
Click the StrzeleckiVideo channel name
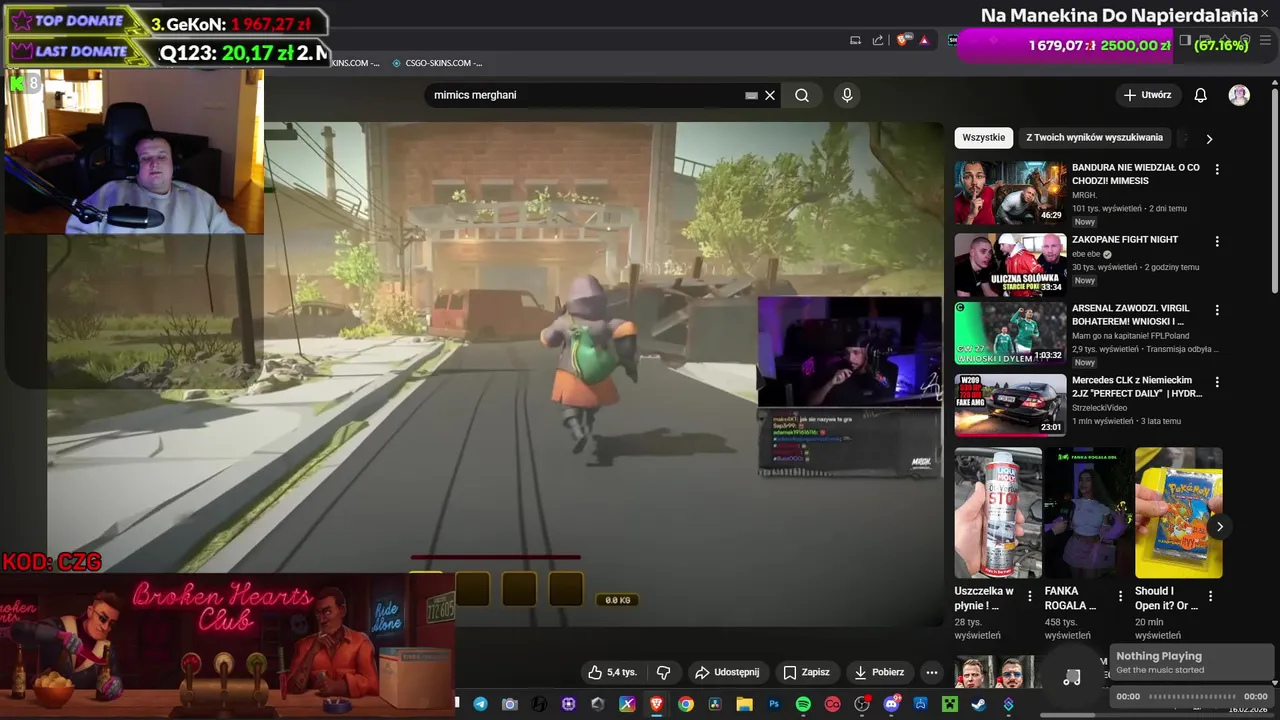click(1099, 408)
